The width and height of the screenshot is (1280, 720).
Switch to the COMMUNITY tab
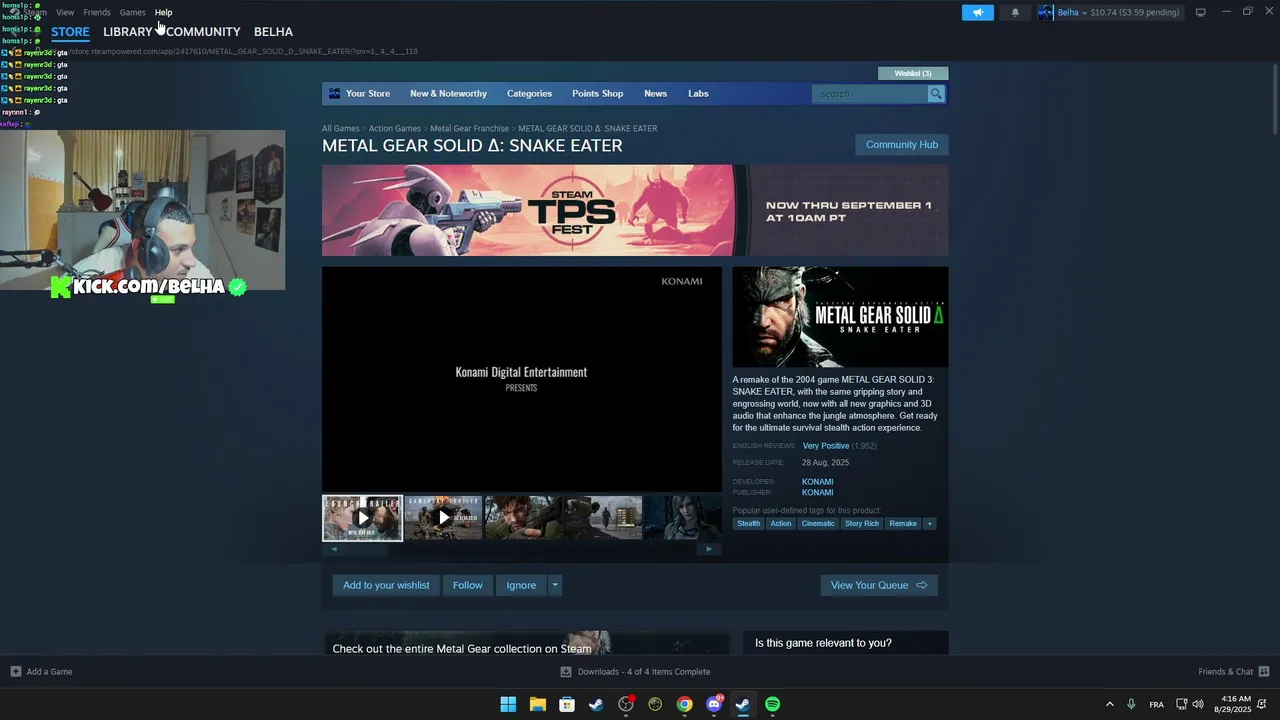[203, 32]
